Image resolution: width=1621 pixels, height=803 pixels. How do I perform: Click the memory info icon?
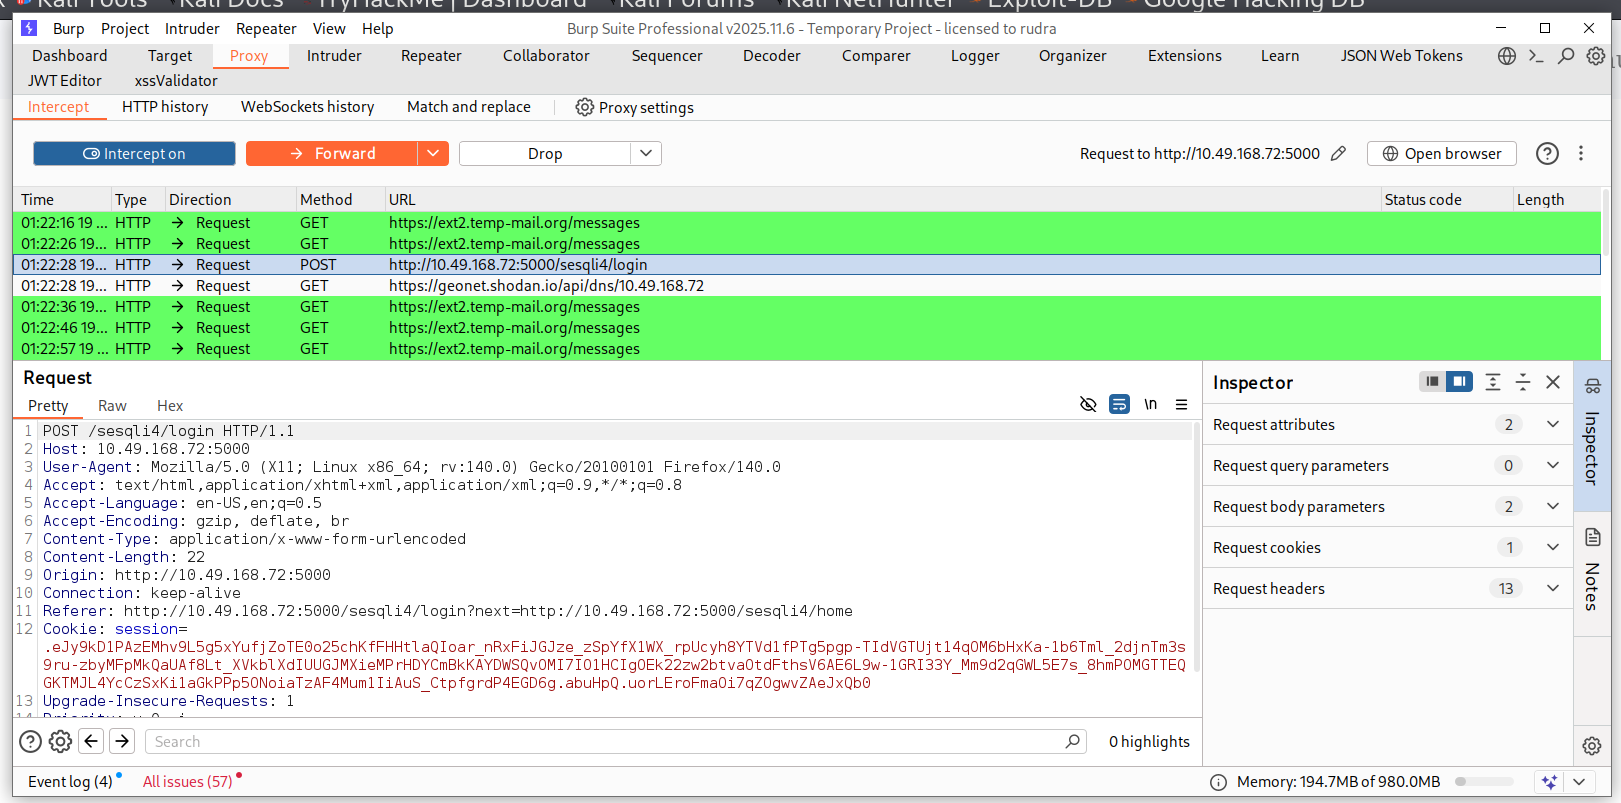click(1218, 782)
